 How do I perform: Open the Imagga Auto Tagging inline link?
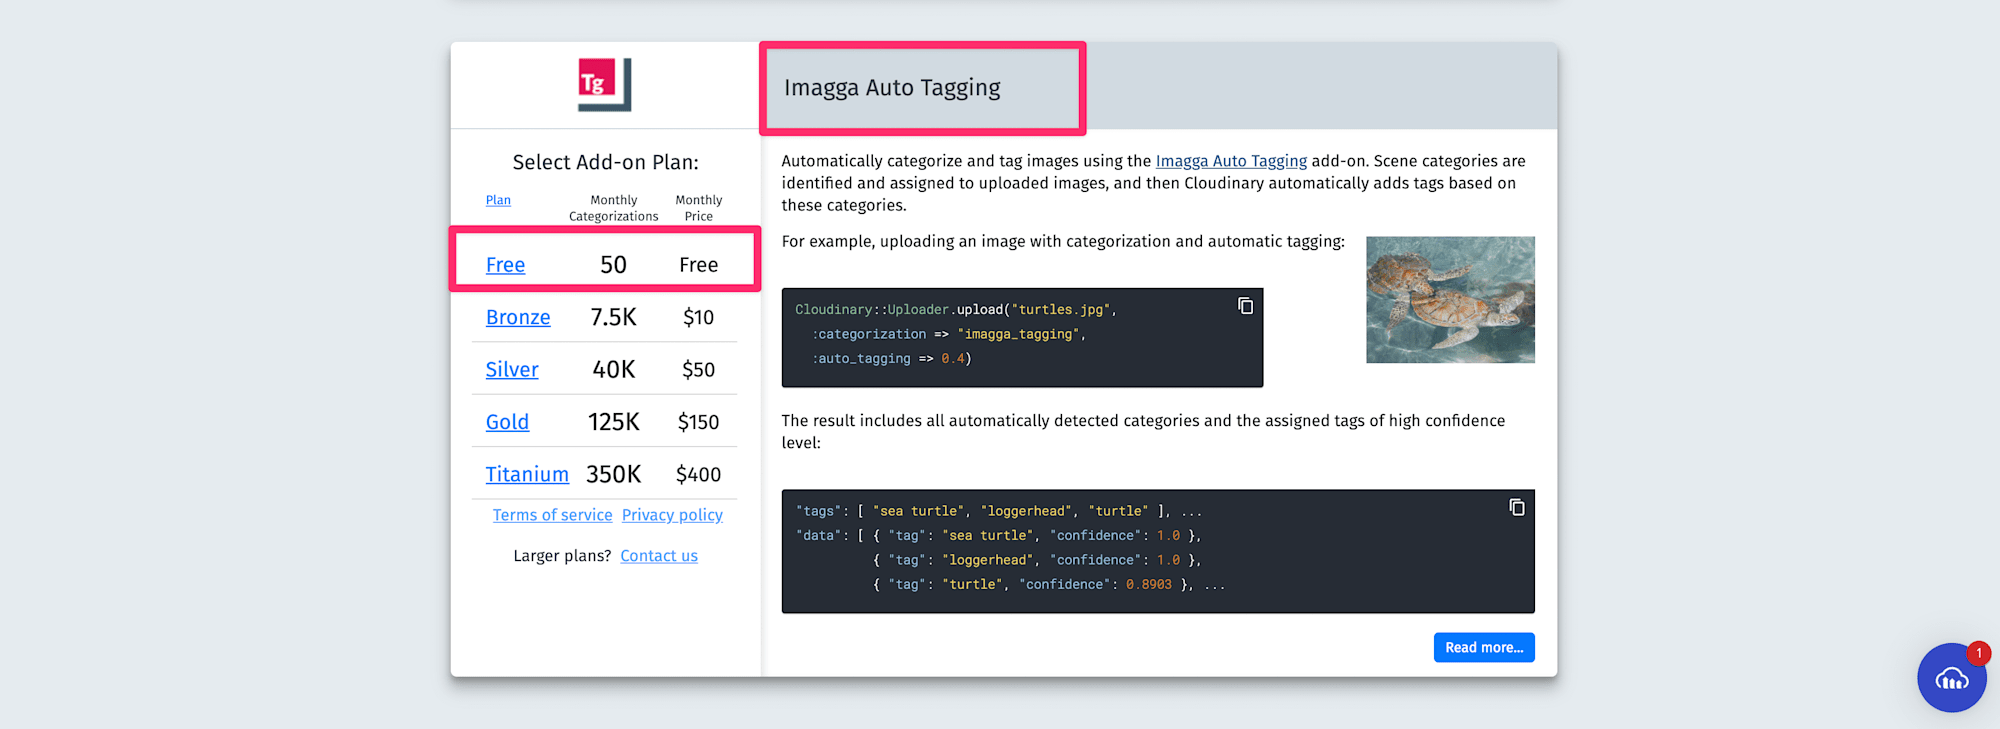click(1231, 161)
